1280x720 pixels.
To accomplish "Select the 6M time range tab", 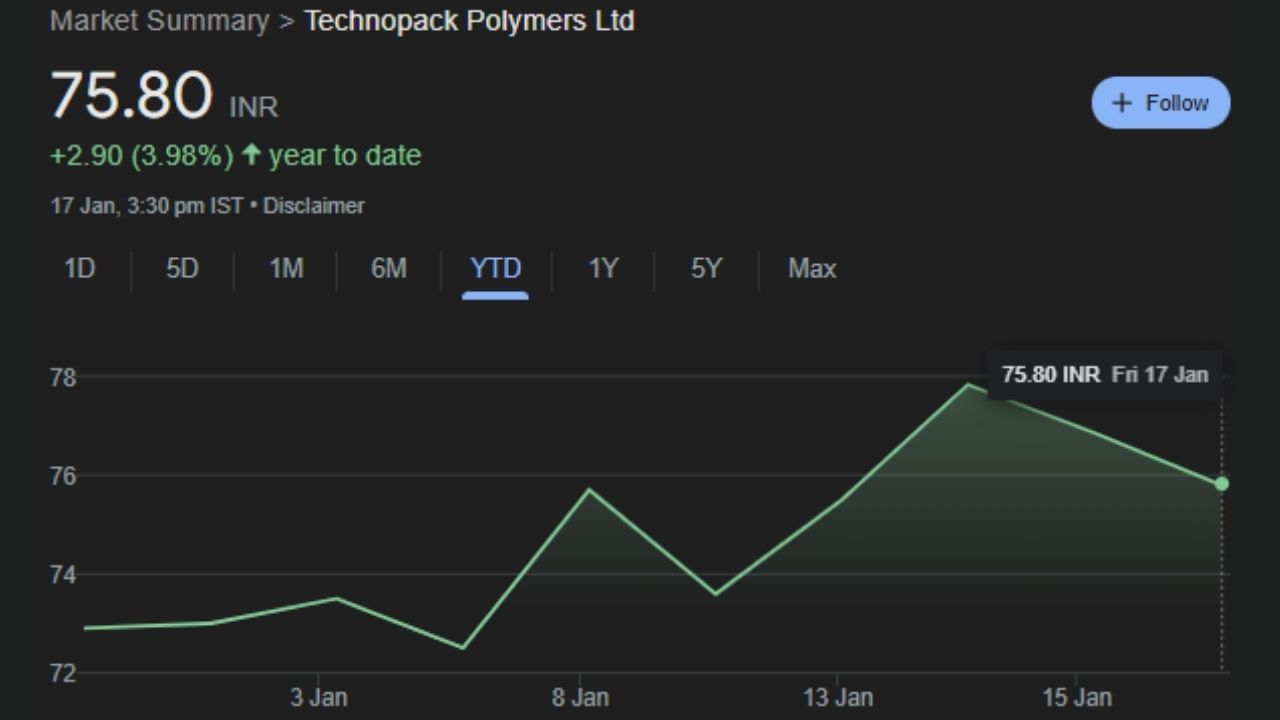I will pyautogui.click(x=389, y=268).
